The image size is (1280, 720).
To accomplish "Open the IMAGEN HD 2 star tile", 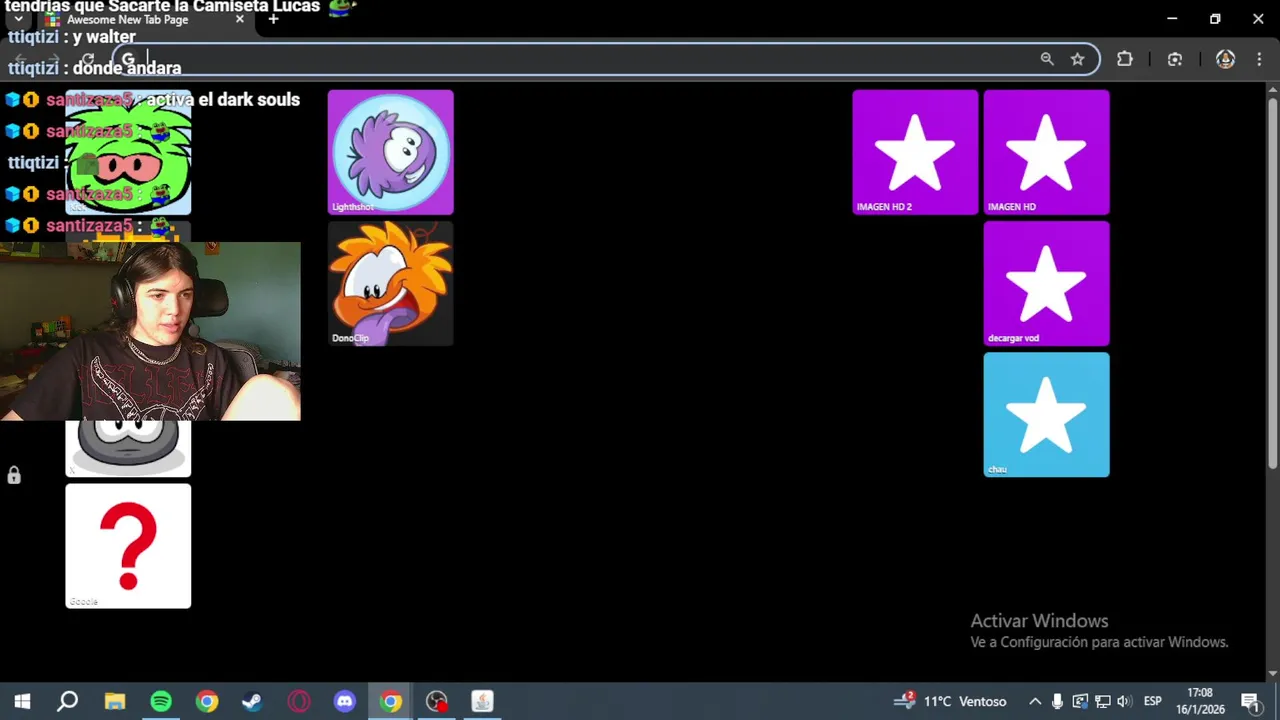I will (915, 152).
